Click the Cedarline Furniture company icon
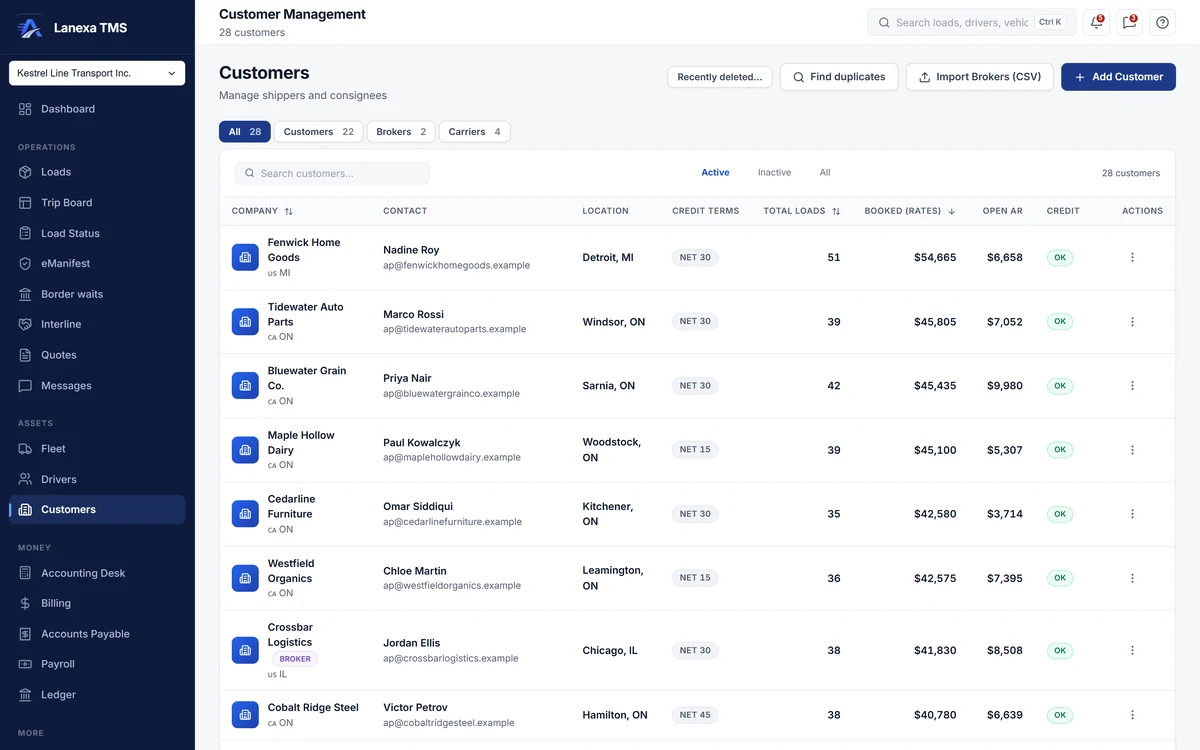 tap(245, 514)
